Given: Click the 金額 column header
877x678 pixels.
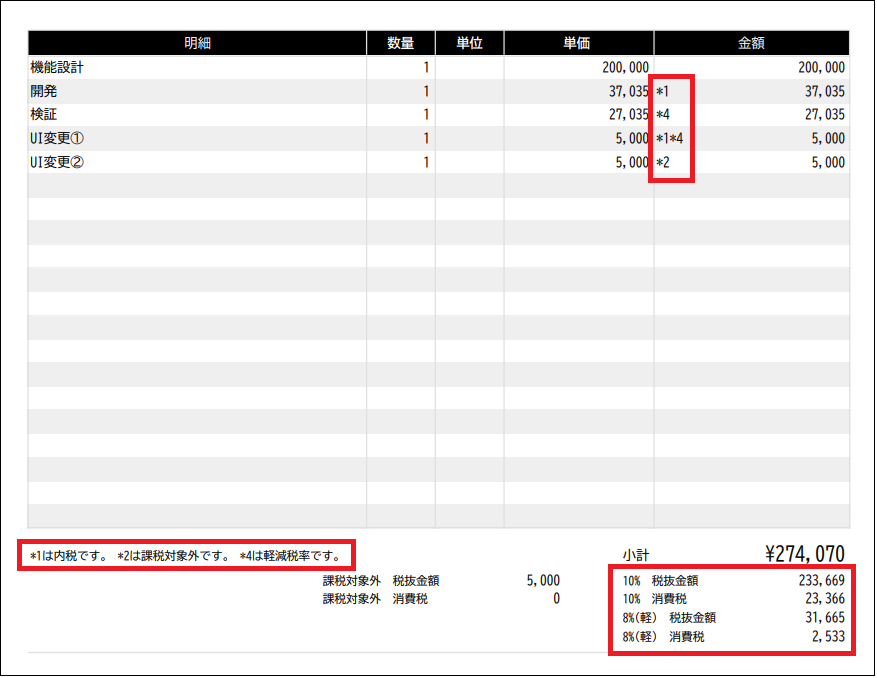Looking at the screenshot, I should click(750, 42).
